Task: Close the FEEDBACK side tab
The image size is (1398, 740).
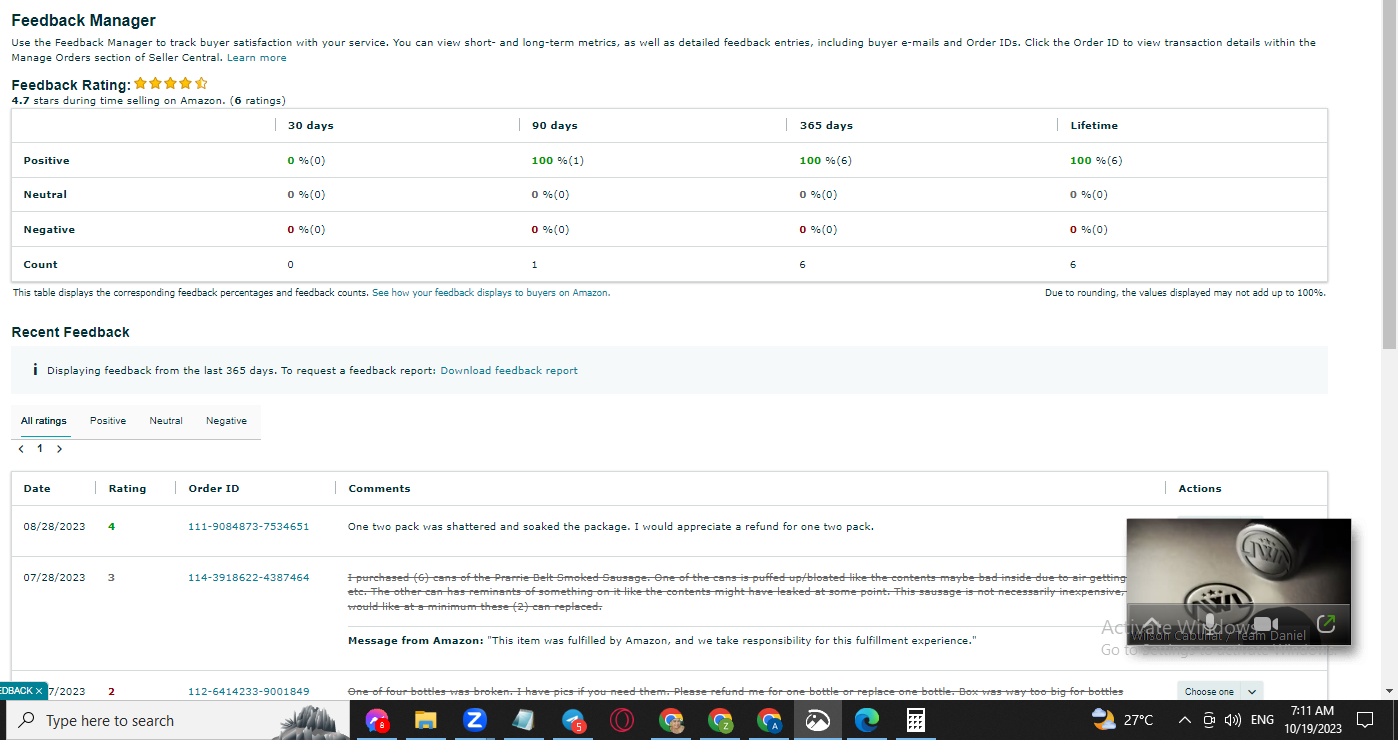Action: point(39,690)
